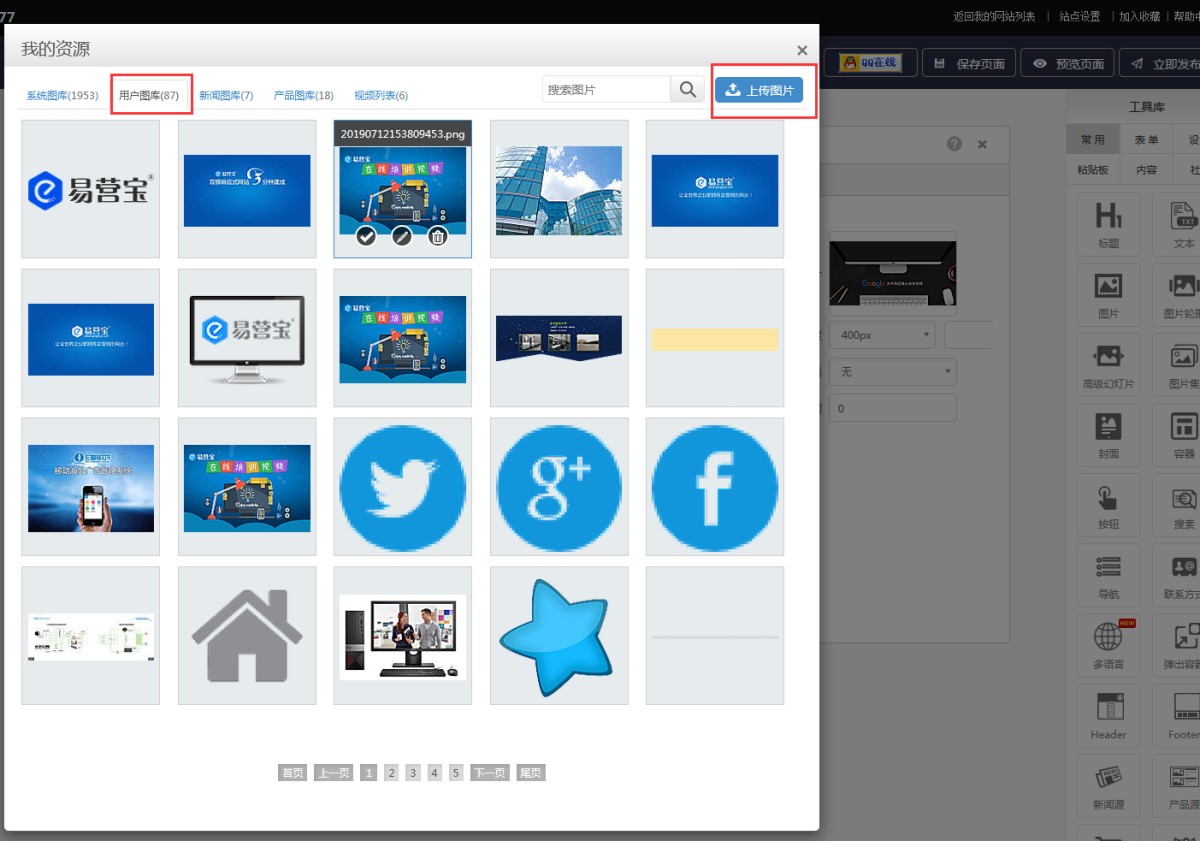Switch to the 系统图库(1953) tab
The height and width of the screenshot is (841, 1200).
tap(62, 96)
